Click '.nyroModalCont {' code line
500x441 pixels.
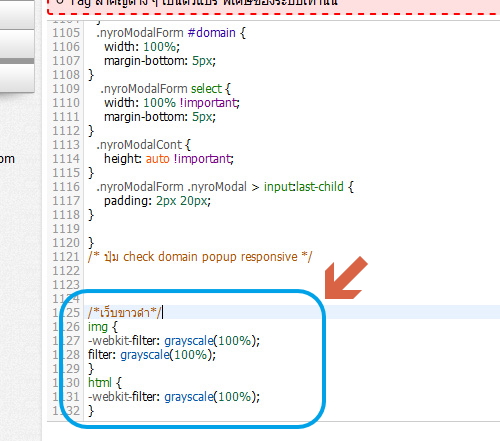click(x=143, y=145)
